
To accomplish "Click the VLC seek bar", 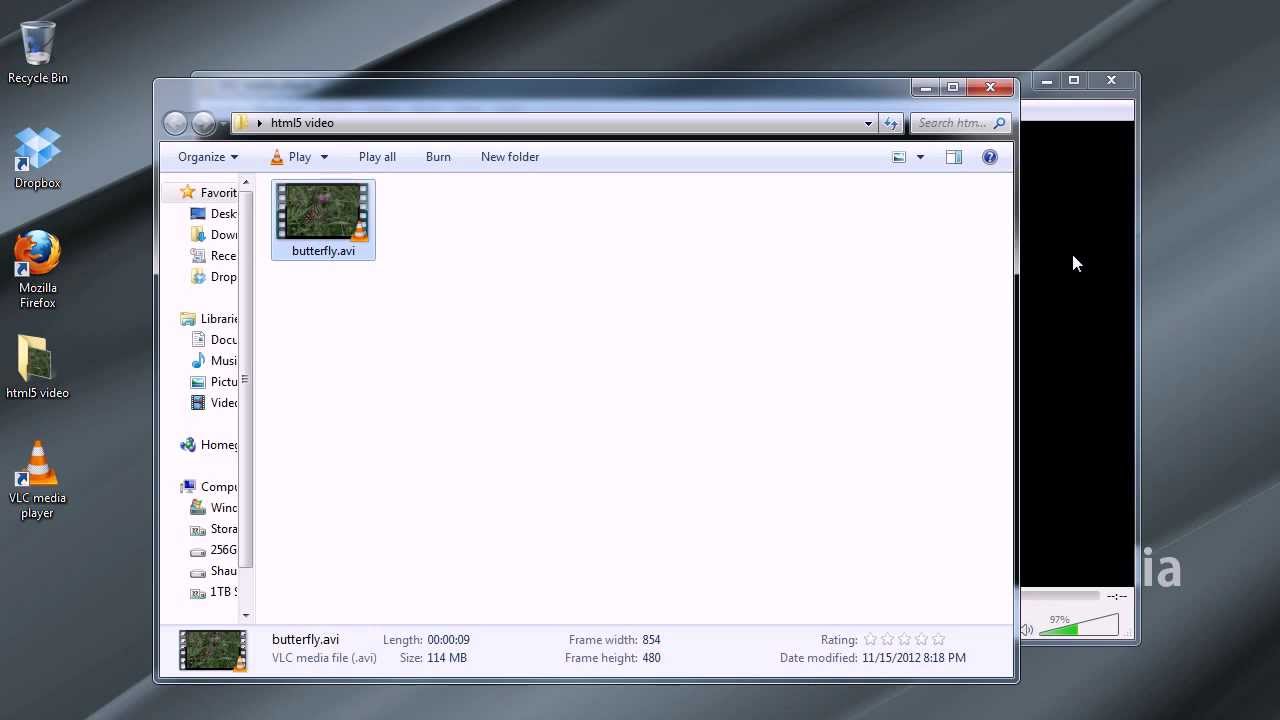I will [x=1061, y=595].
